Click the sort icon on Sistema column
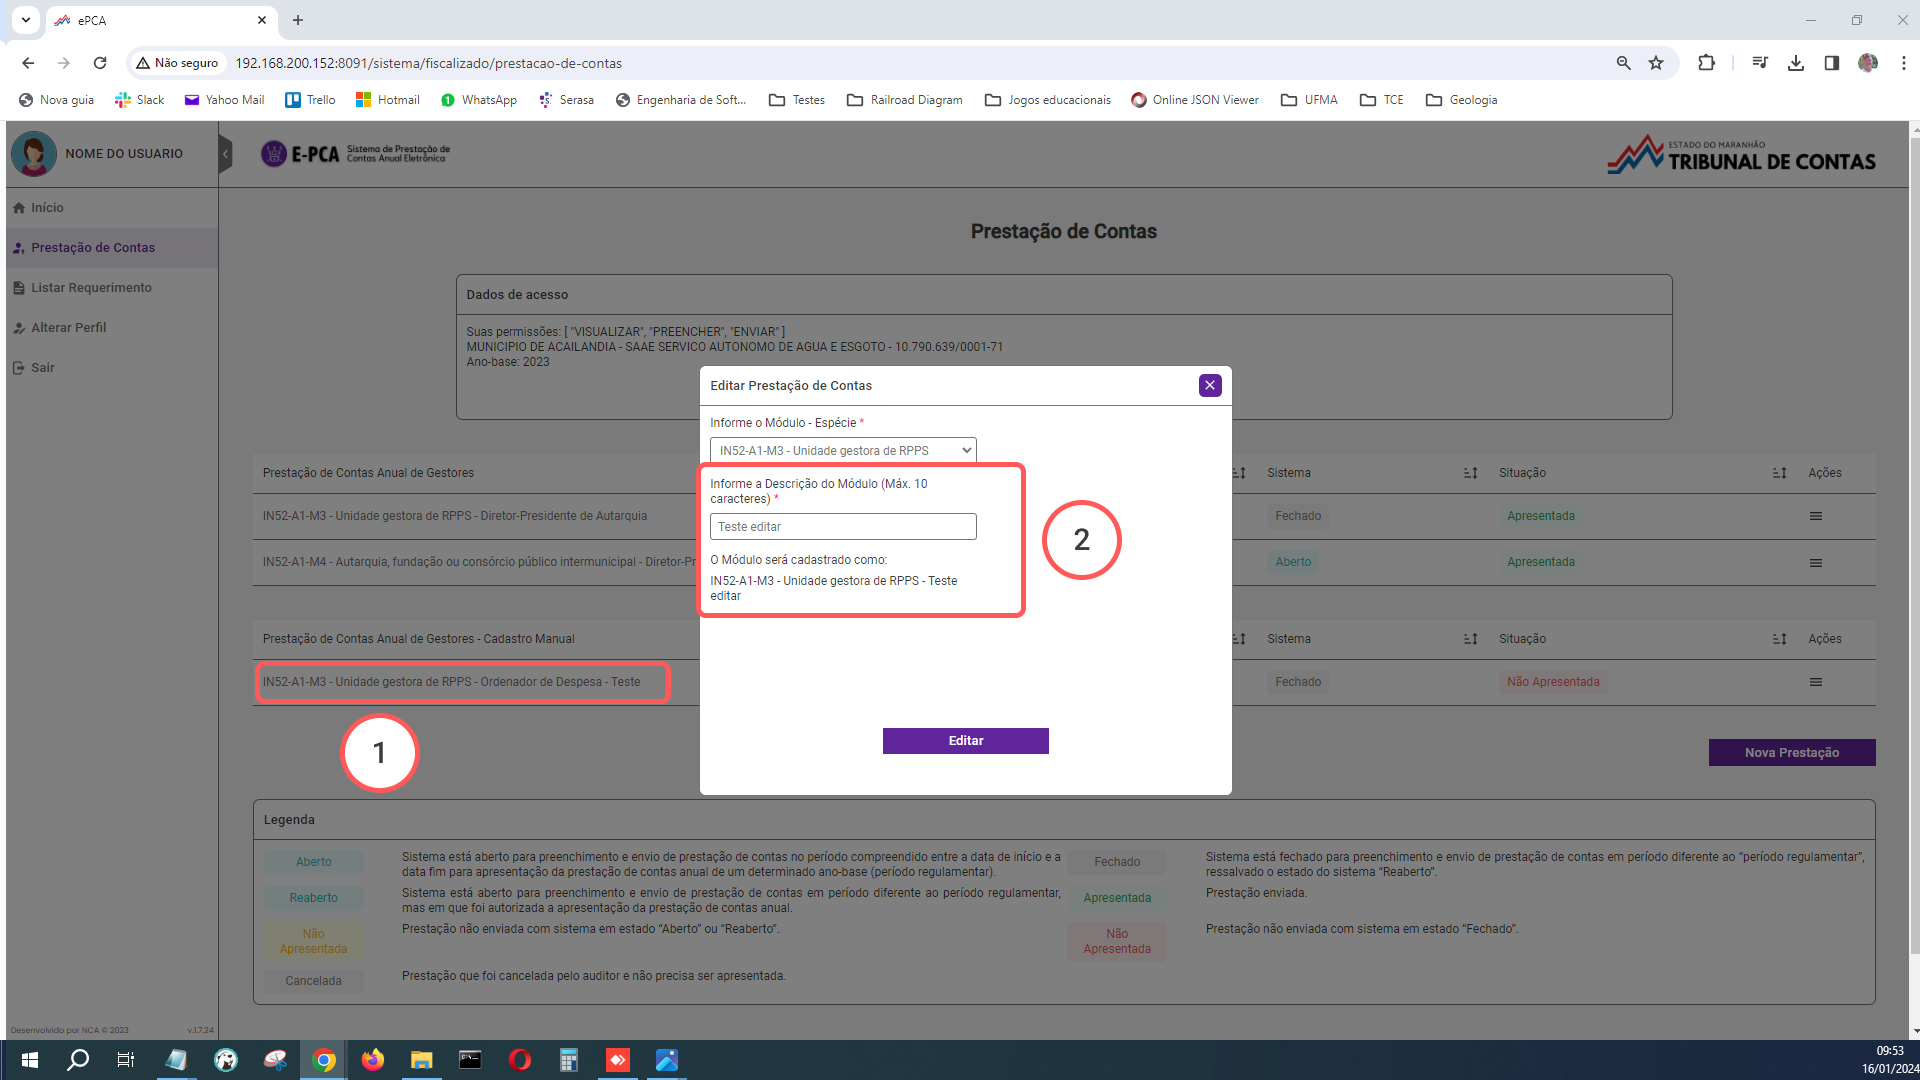1920x1080 pixels. click(x=1469, y=472)
